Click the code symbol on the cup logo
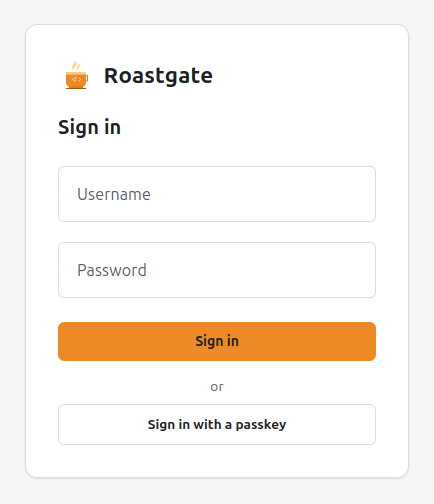The image size is (434, 504). (x=77, y=79)
